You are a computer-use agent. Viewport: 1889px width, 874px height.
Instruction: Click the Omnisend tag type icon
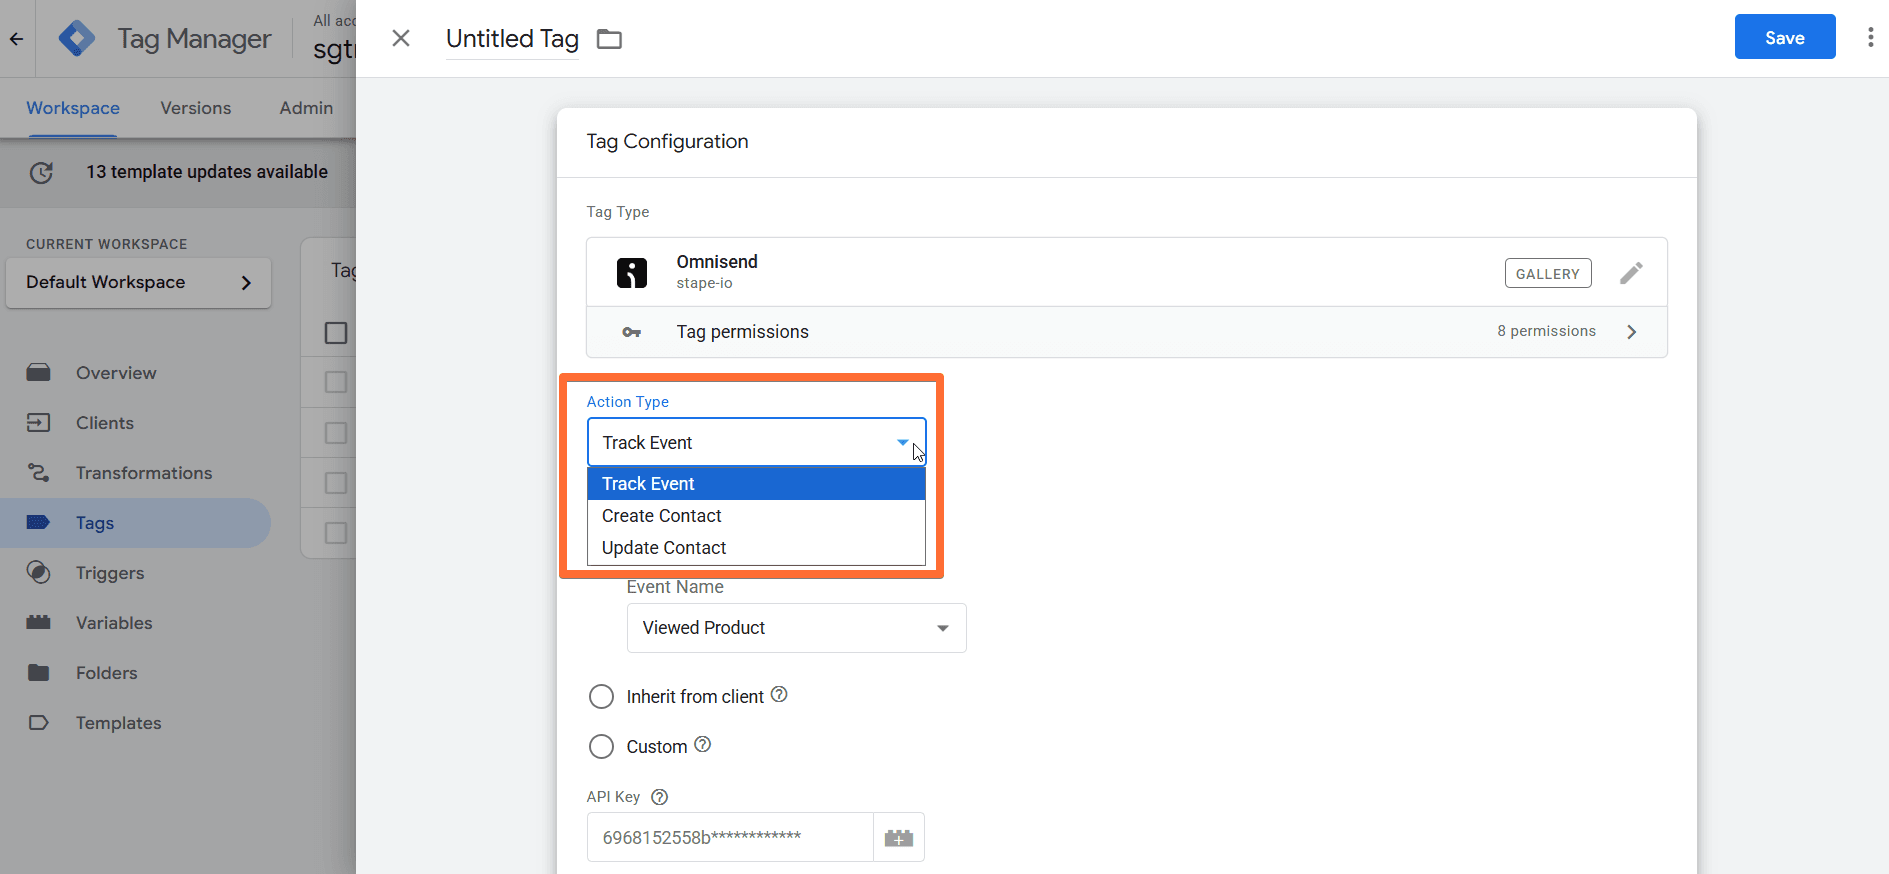click(x=632, y=272)
